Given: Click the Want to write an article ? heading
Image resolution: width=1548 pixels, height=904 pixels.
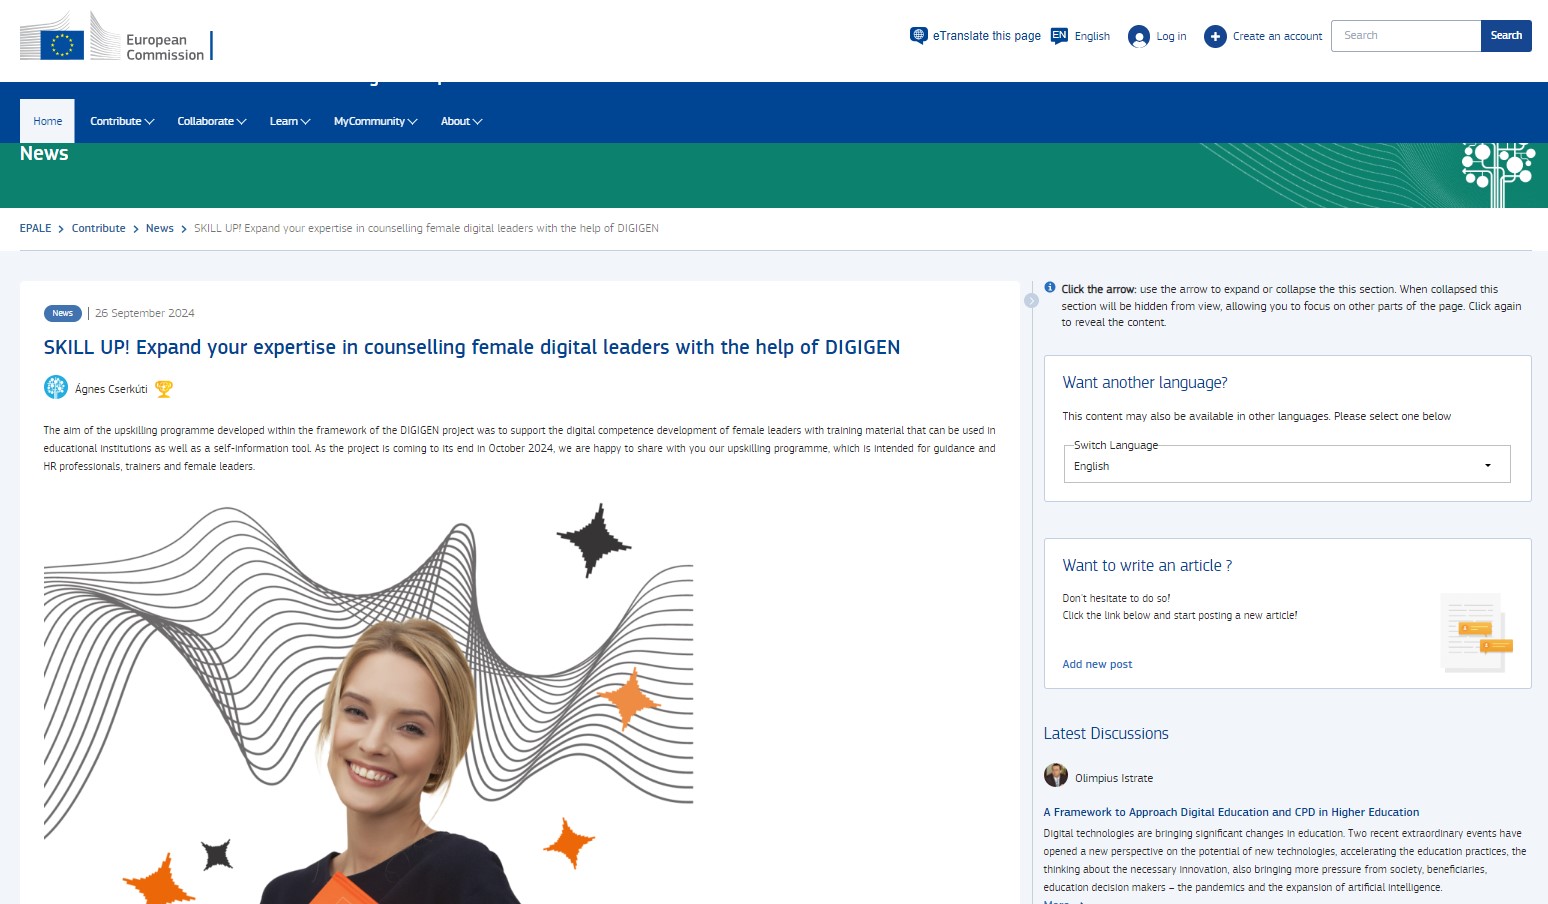Looking at the screenshot, I should (1147, 565).
